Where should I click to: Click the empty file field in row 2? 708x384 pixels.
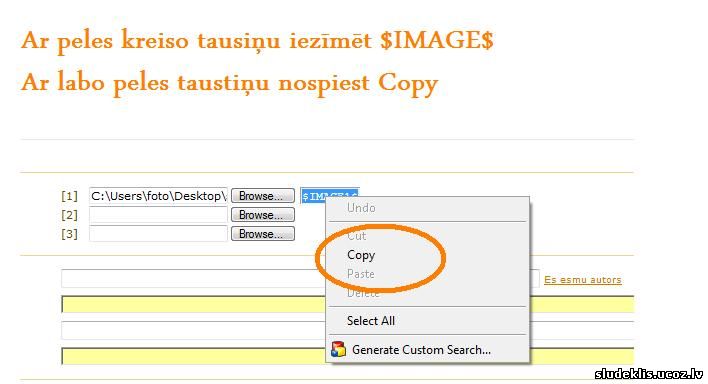158,215
